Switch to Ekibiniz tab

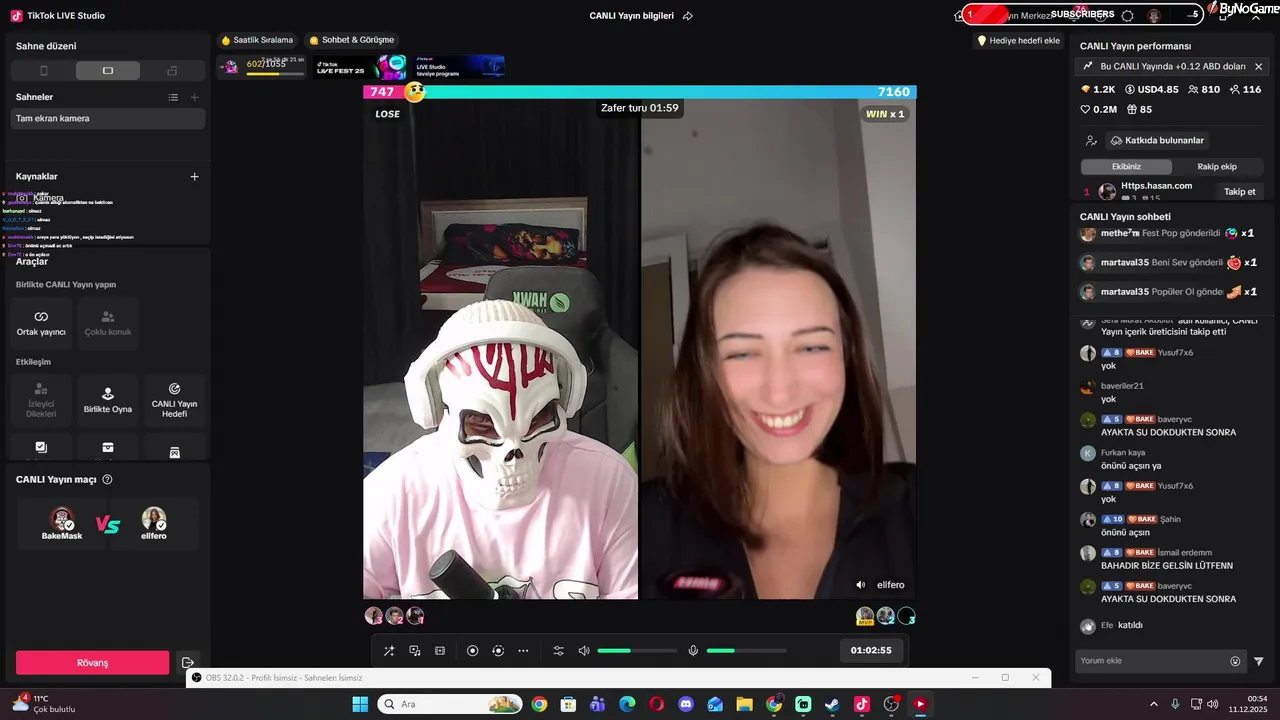1126,167
